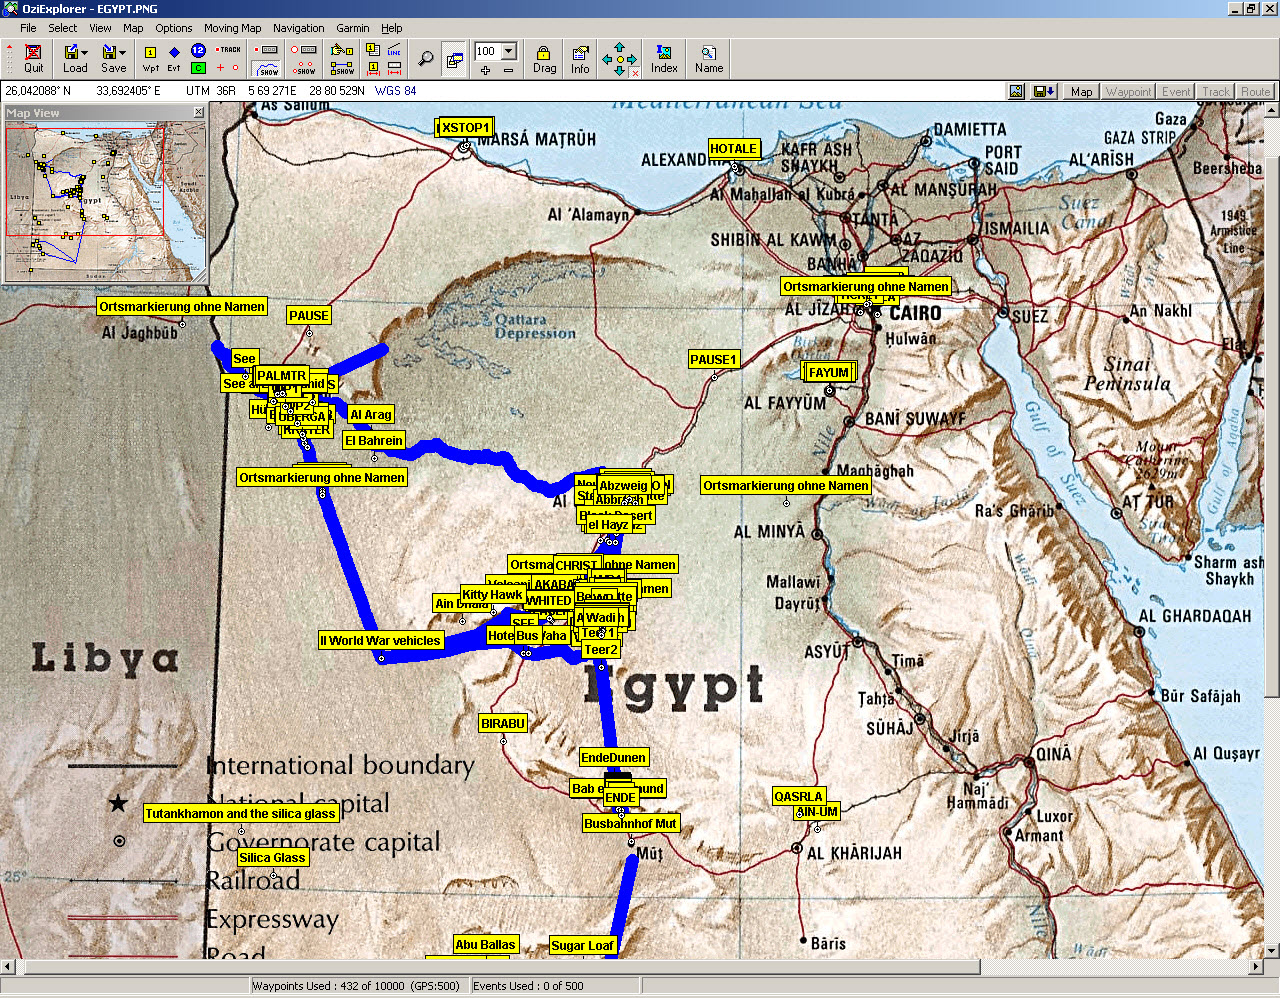This screenshot has width=1280, height=998.
Task: Click the zoom out minus icon
Action: 508,70
